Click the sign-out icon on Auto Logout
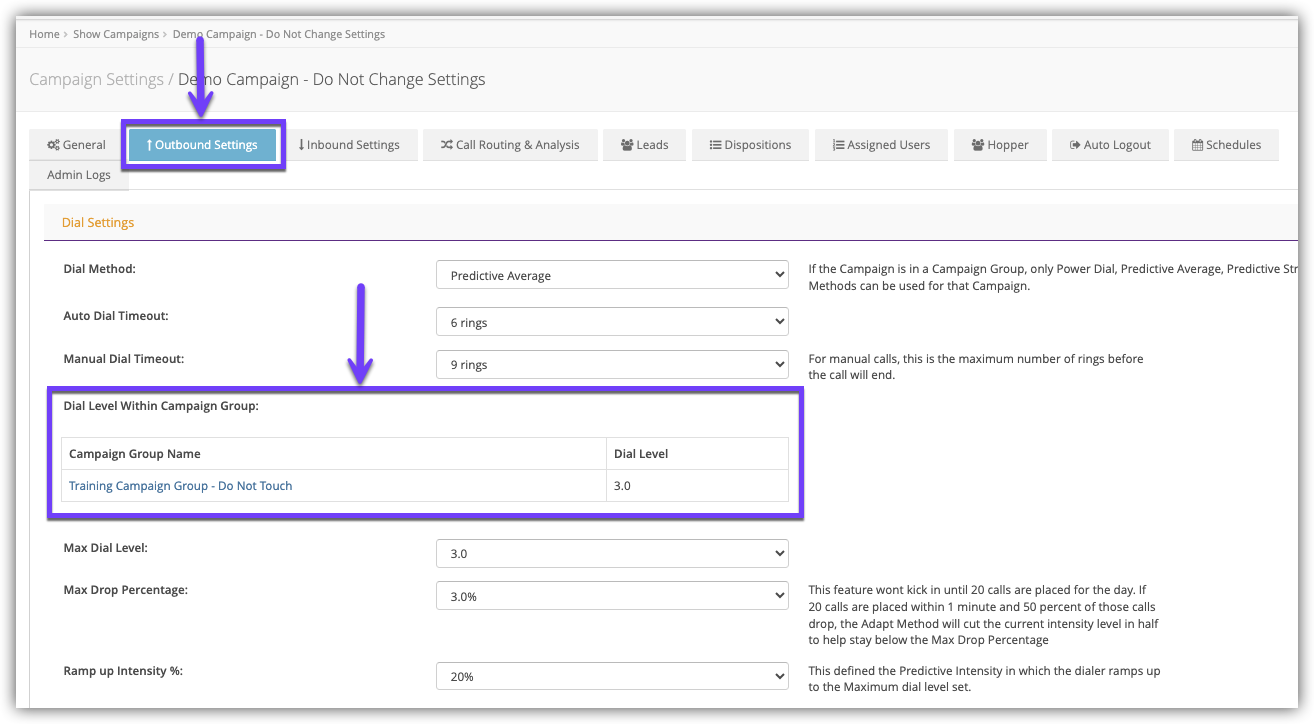1314x724 pixels. coord(1074,145)
